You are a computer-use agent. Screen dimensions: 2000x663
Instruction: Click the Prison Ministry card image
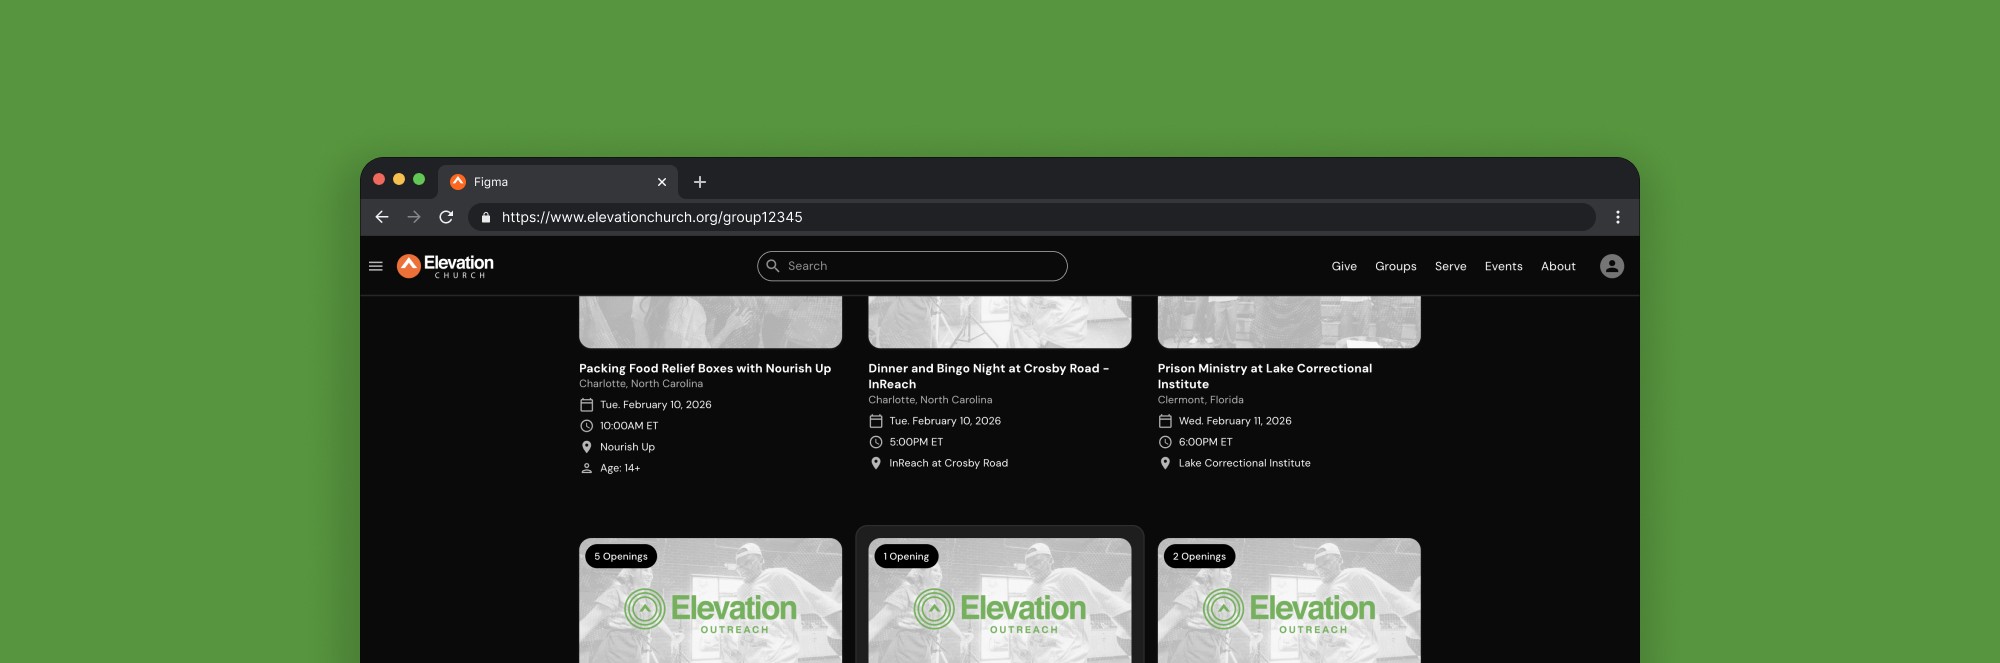(1289, 322)
